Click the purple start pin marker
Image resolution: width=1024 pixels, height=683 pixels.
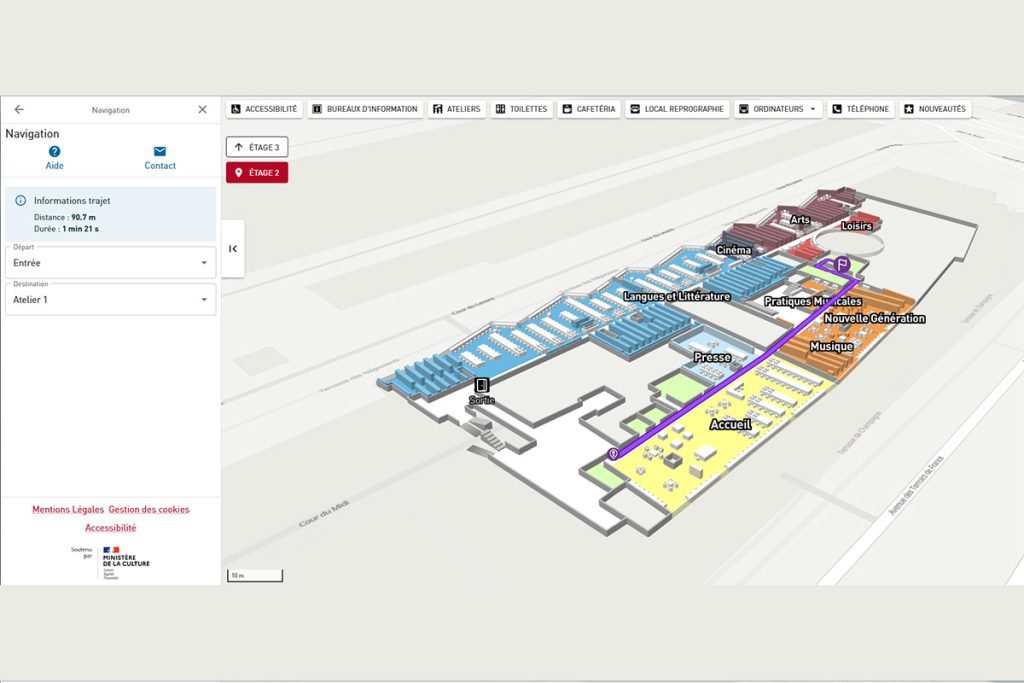pyautogui.click(x=613, y=454)
